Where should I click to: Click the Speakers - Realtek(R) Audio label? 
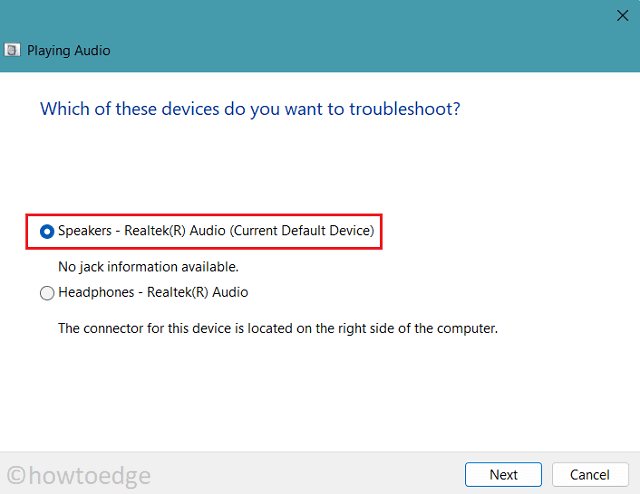point(215,231)
